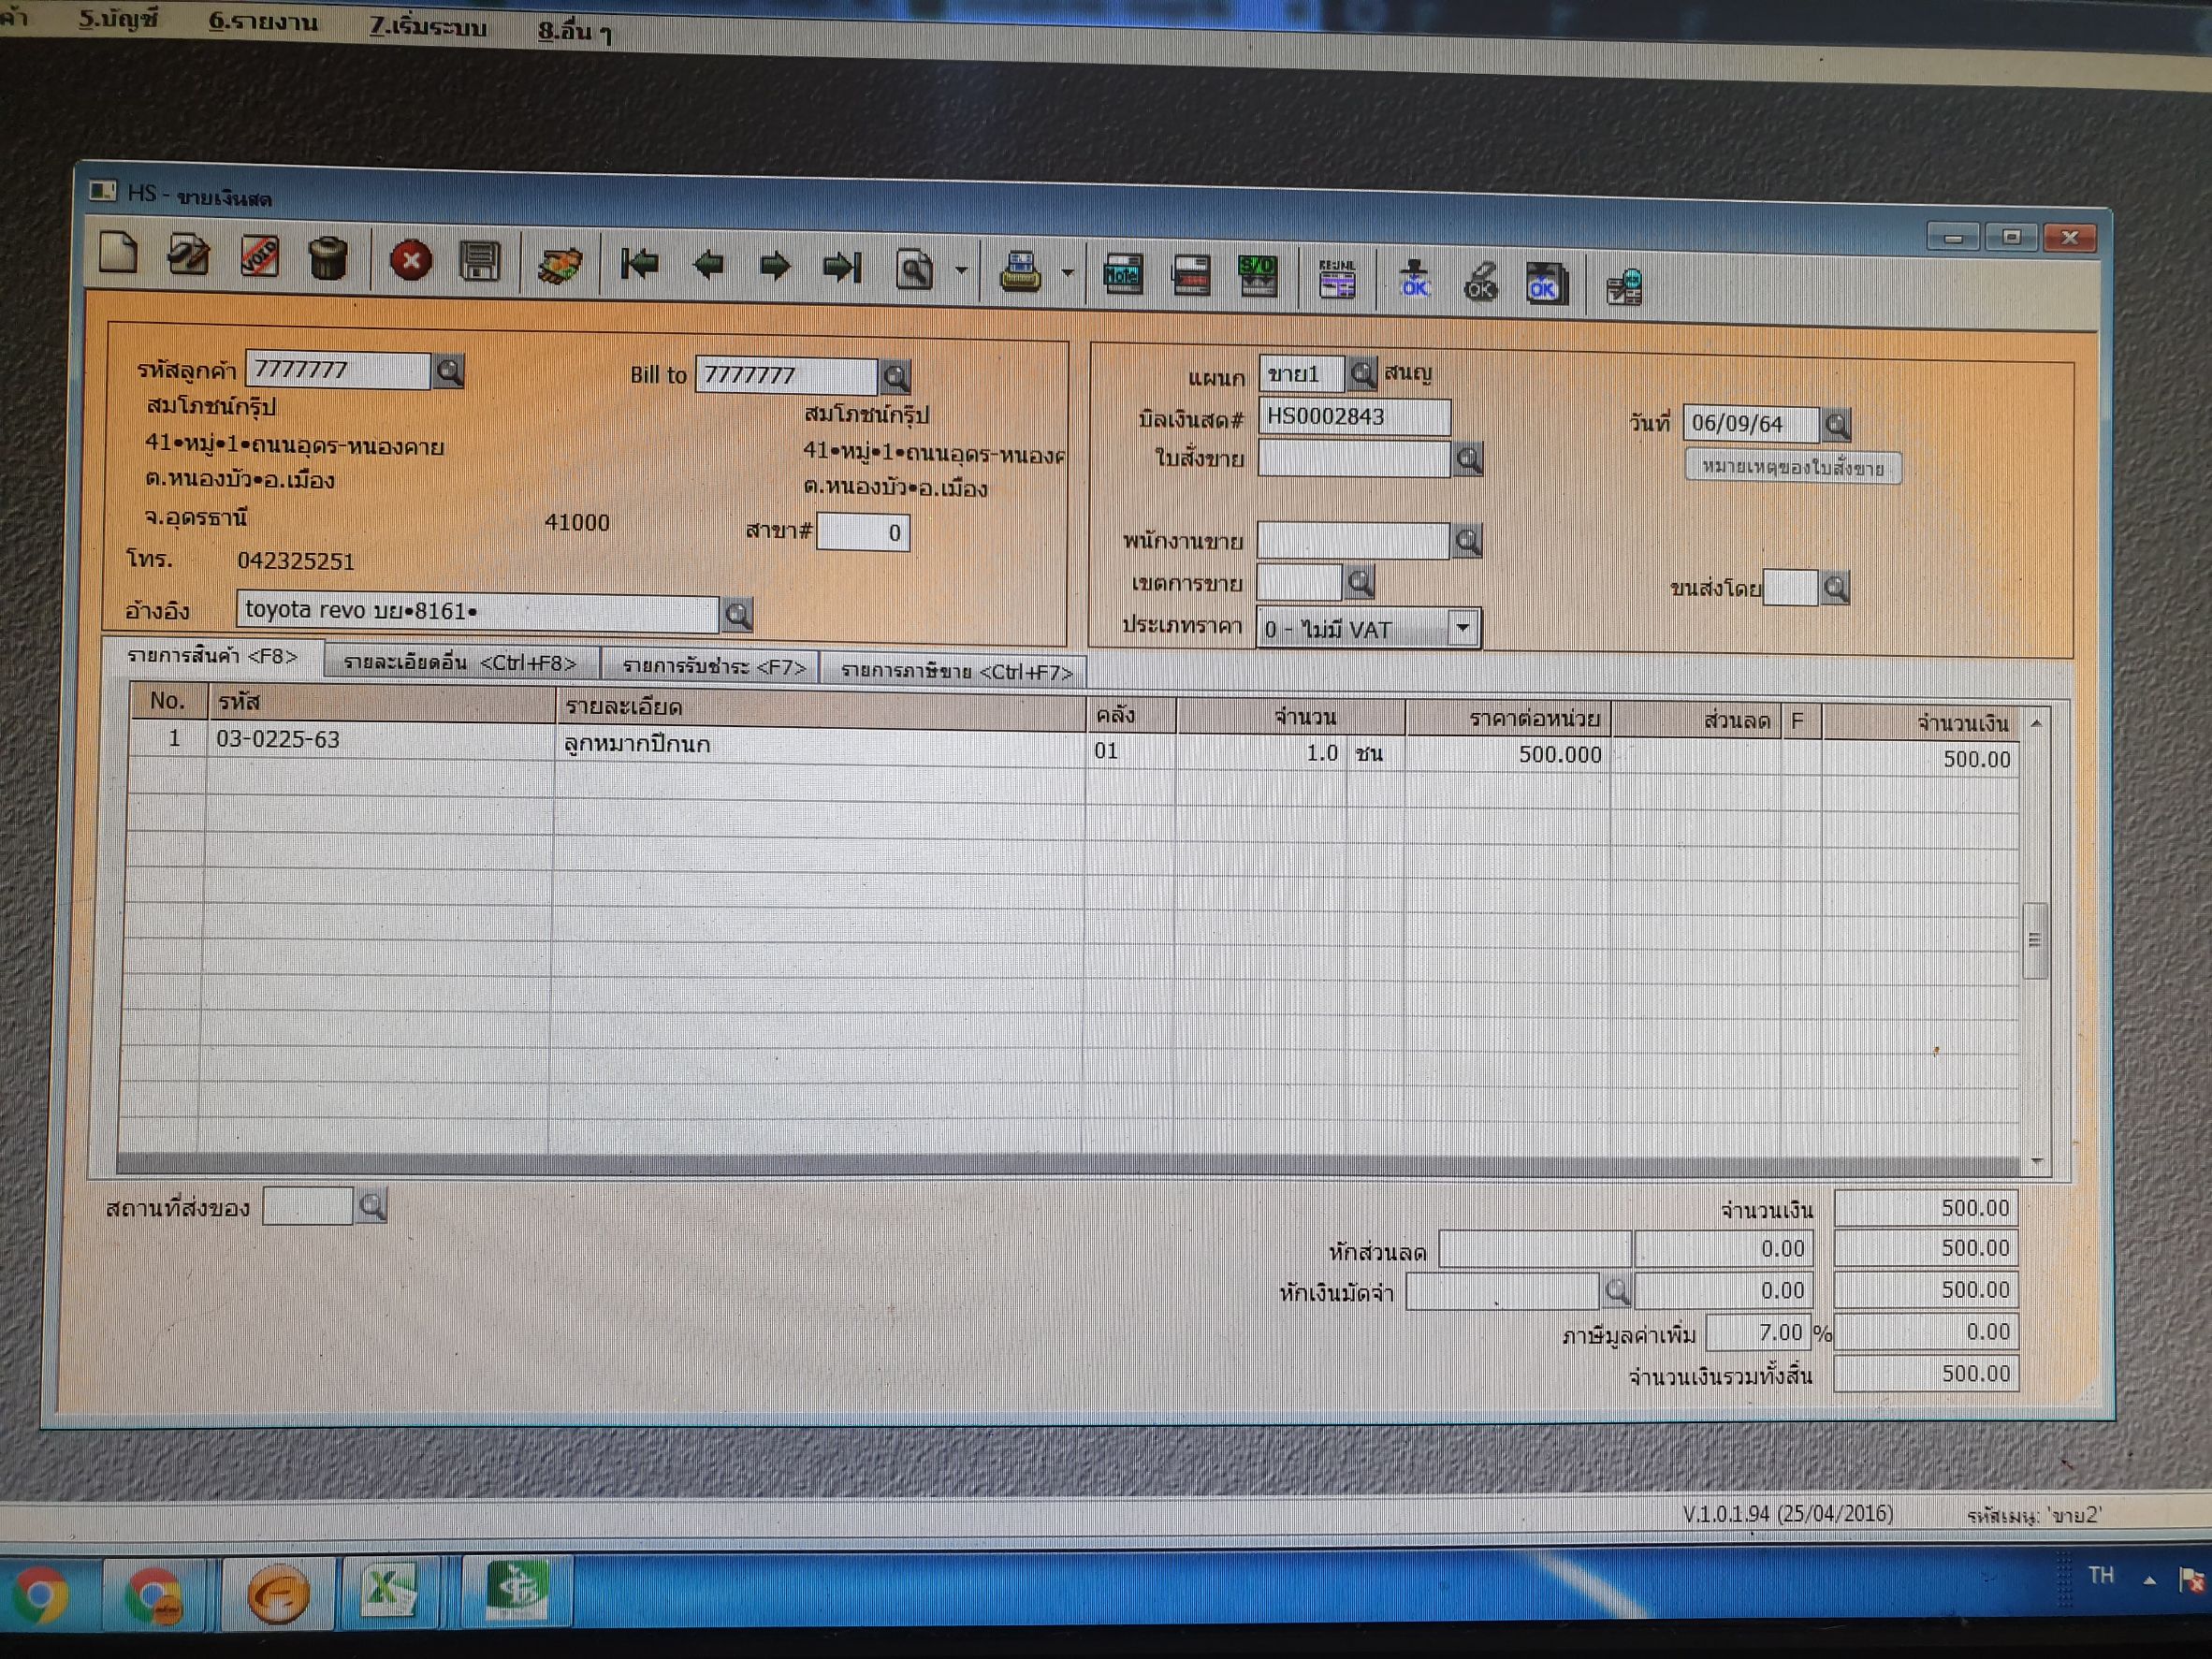This screenshot has height=1659, width=2212.
Task: Click the last toolbar icon with globe
Action: click(x=1624, y=287)
